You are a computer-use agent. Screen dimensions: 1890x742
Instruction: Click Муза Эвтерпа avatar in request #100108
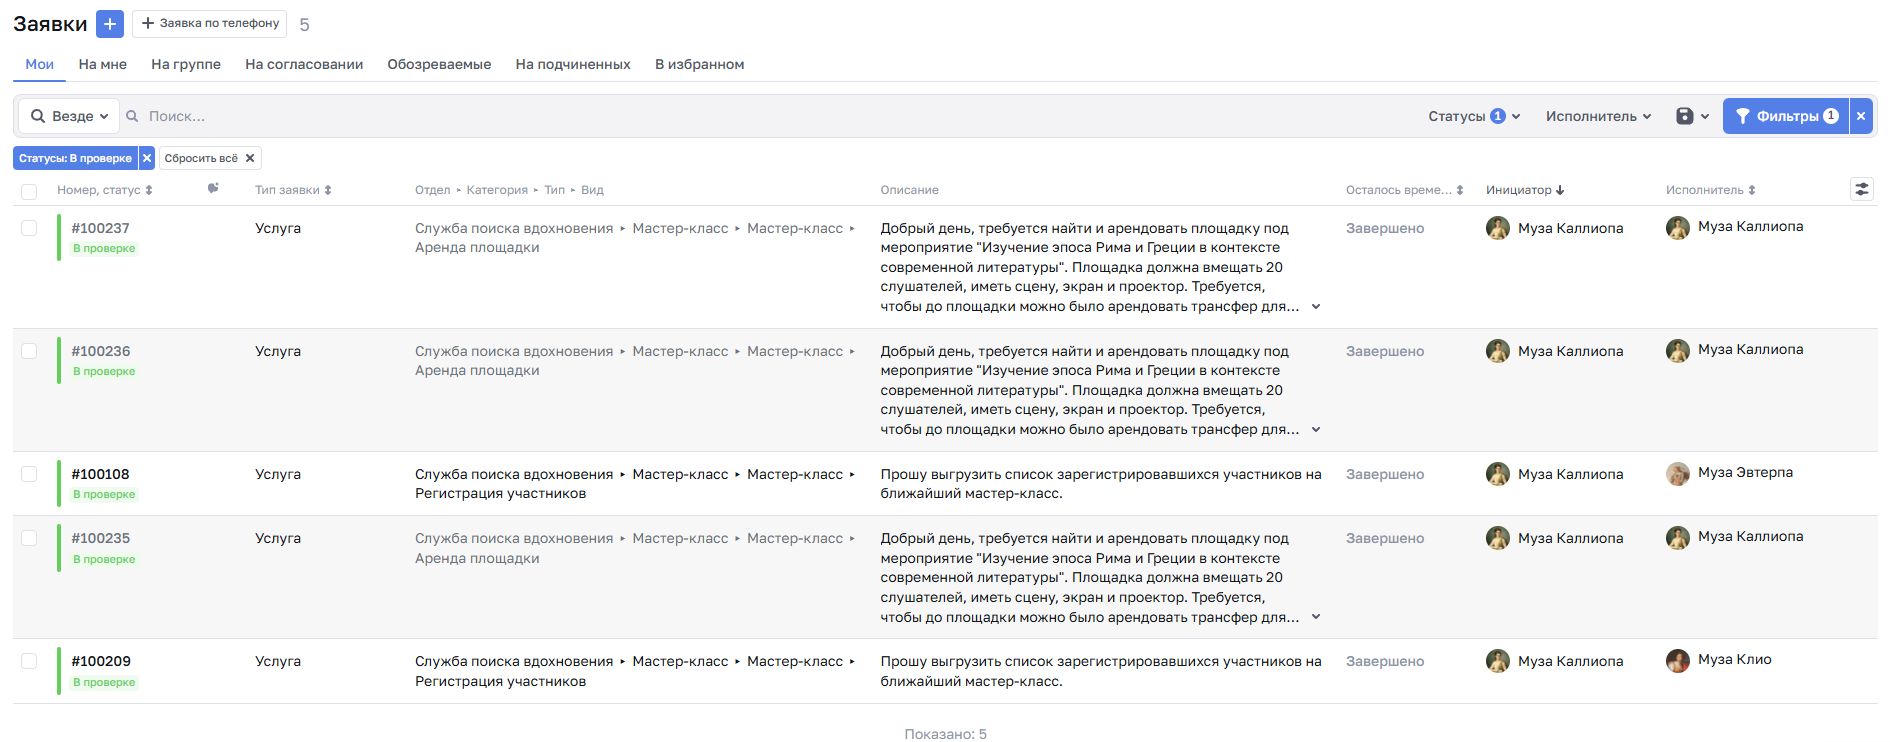pyautogui.click(x=1678, y=473)
